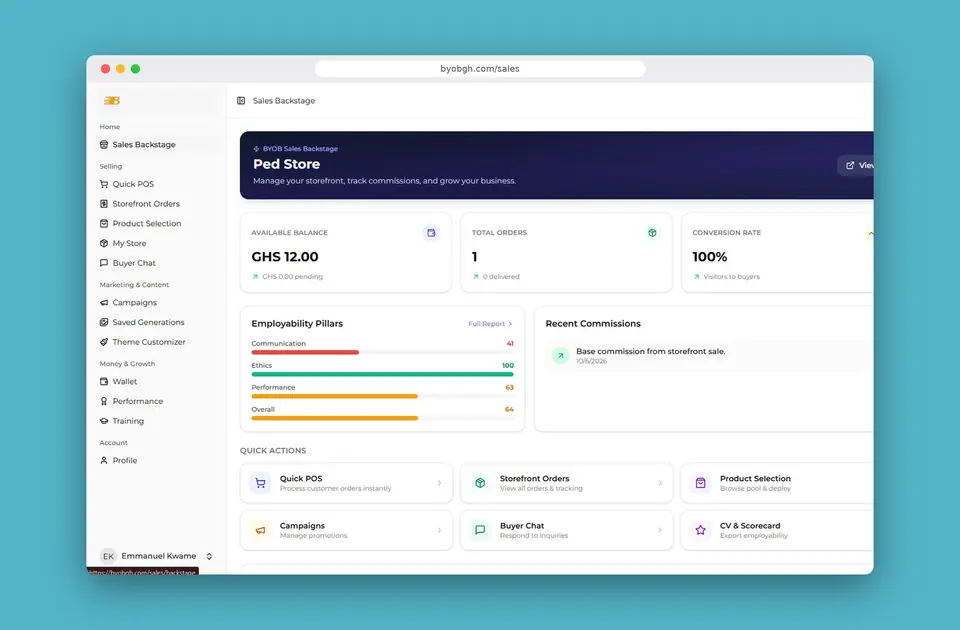Image resolution: width=960 pixels, height=630 pixels.
Task: Click the green Ethics progress bar
Action: (x=382, y=374)
